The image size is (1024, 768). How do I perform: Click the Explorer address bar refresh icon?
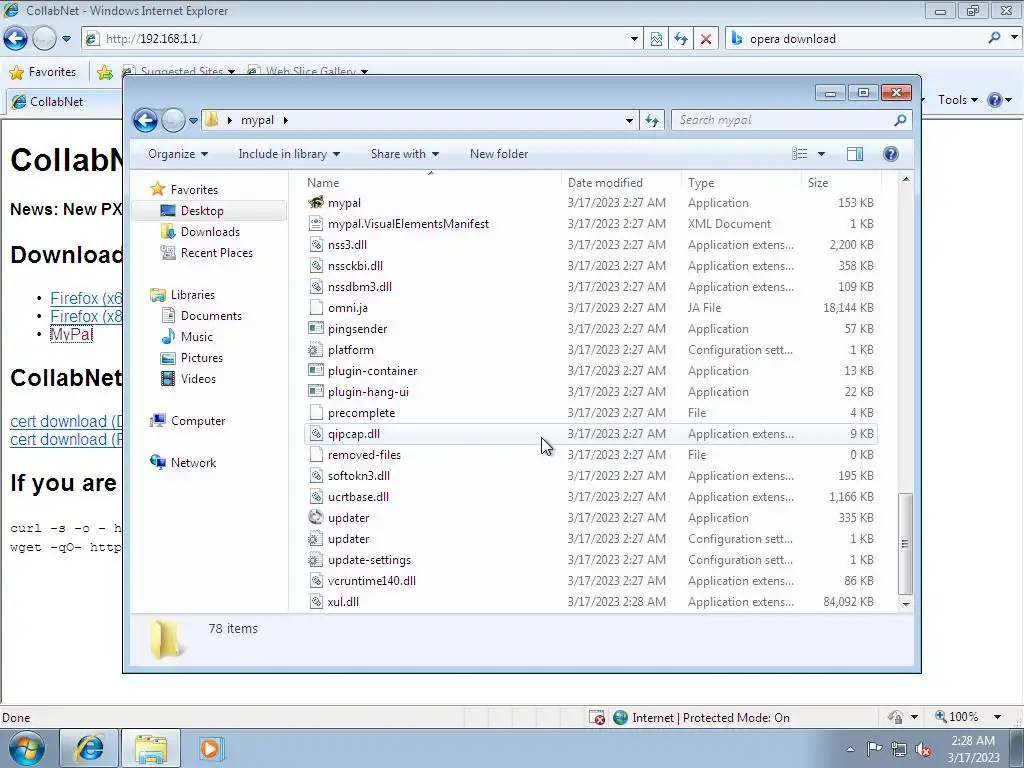[652, 120]
